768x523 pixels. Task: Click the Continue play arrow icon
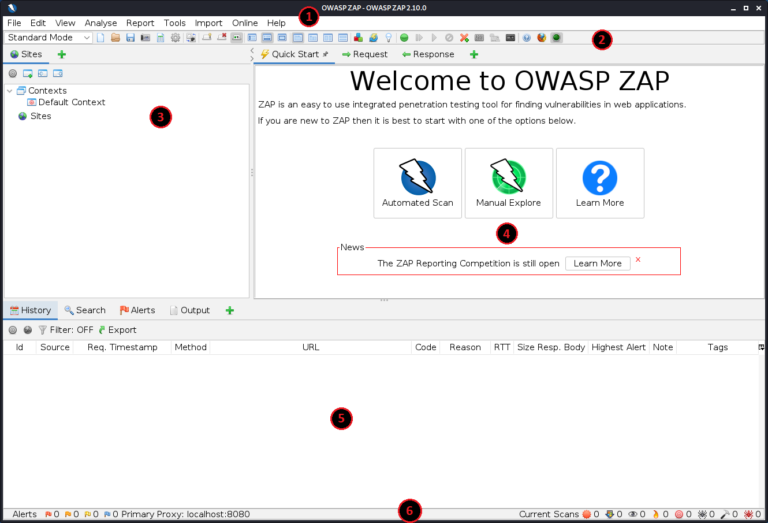(x=434, y=38)
